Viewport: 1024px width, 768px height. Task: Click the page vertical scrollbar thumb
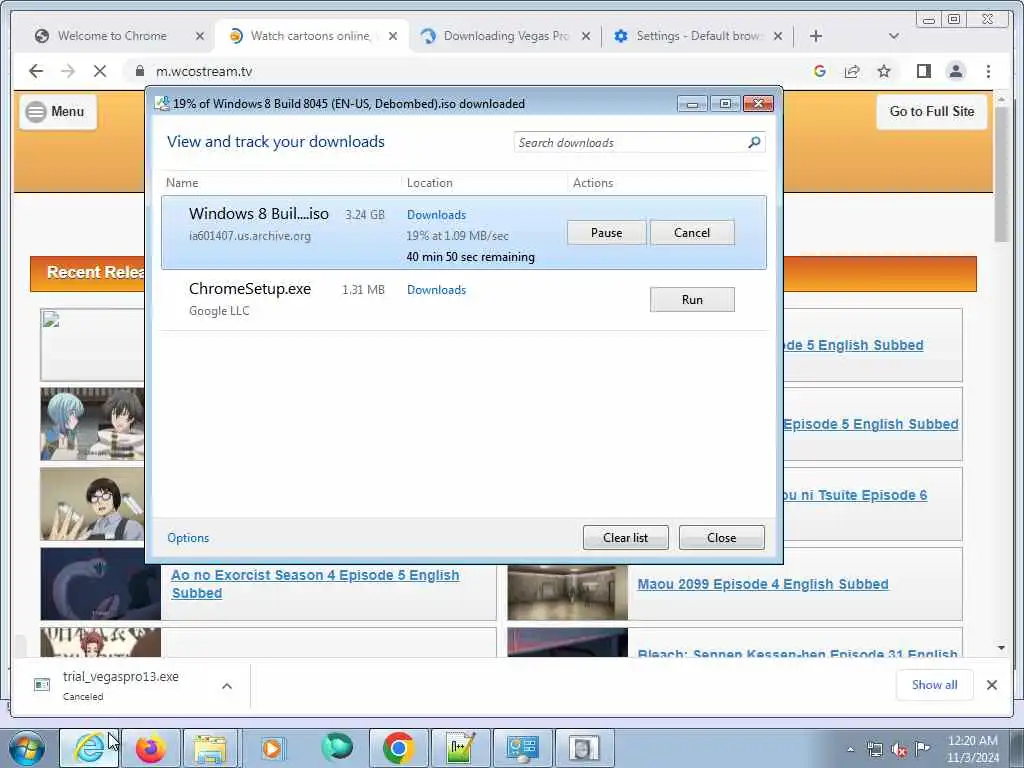click(1001, 173)
